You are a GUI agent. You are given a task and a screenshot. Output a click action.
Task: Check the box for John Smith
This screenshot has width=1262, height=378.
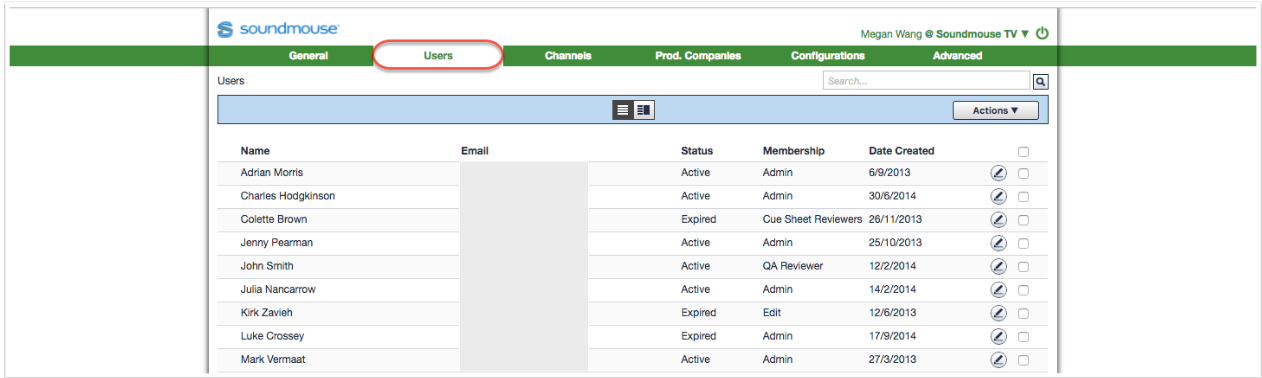pos(1023,266)
